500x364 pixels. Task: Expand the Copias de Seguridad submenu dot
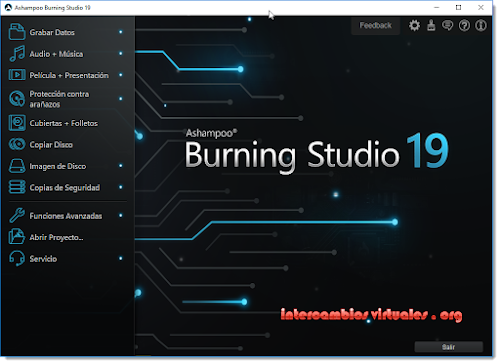tap(121, 187)
